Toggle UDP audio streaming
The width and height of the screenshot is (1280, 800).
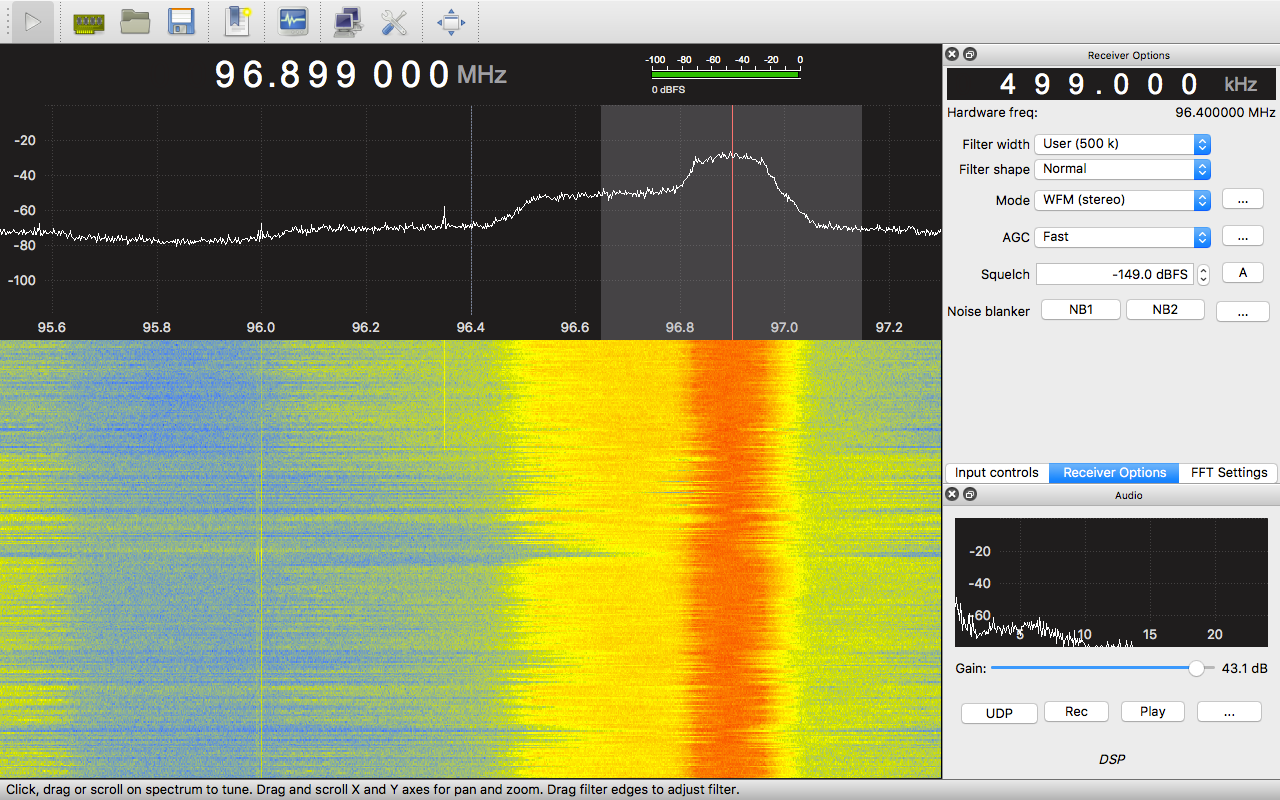click(998, 713)
